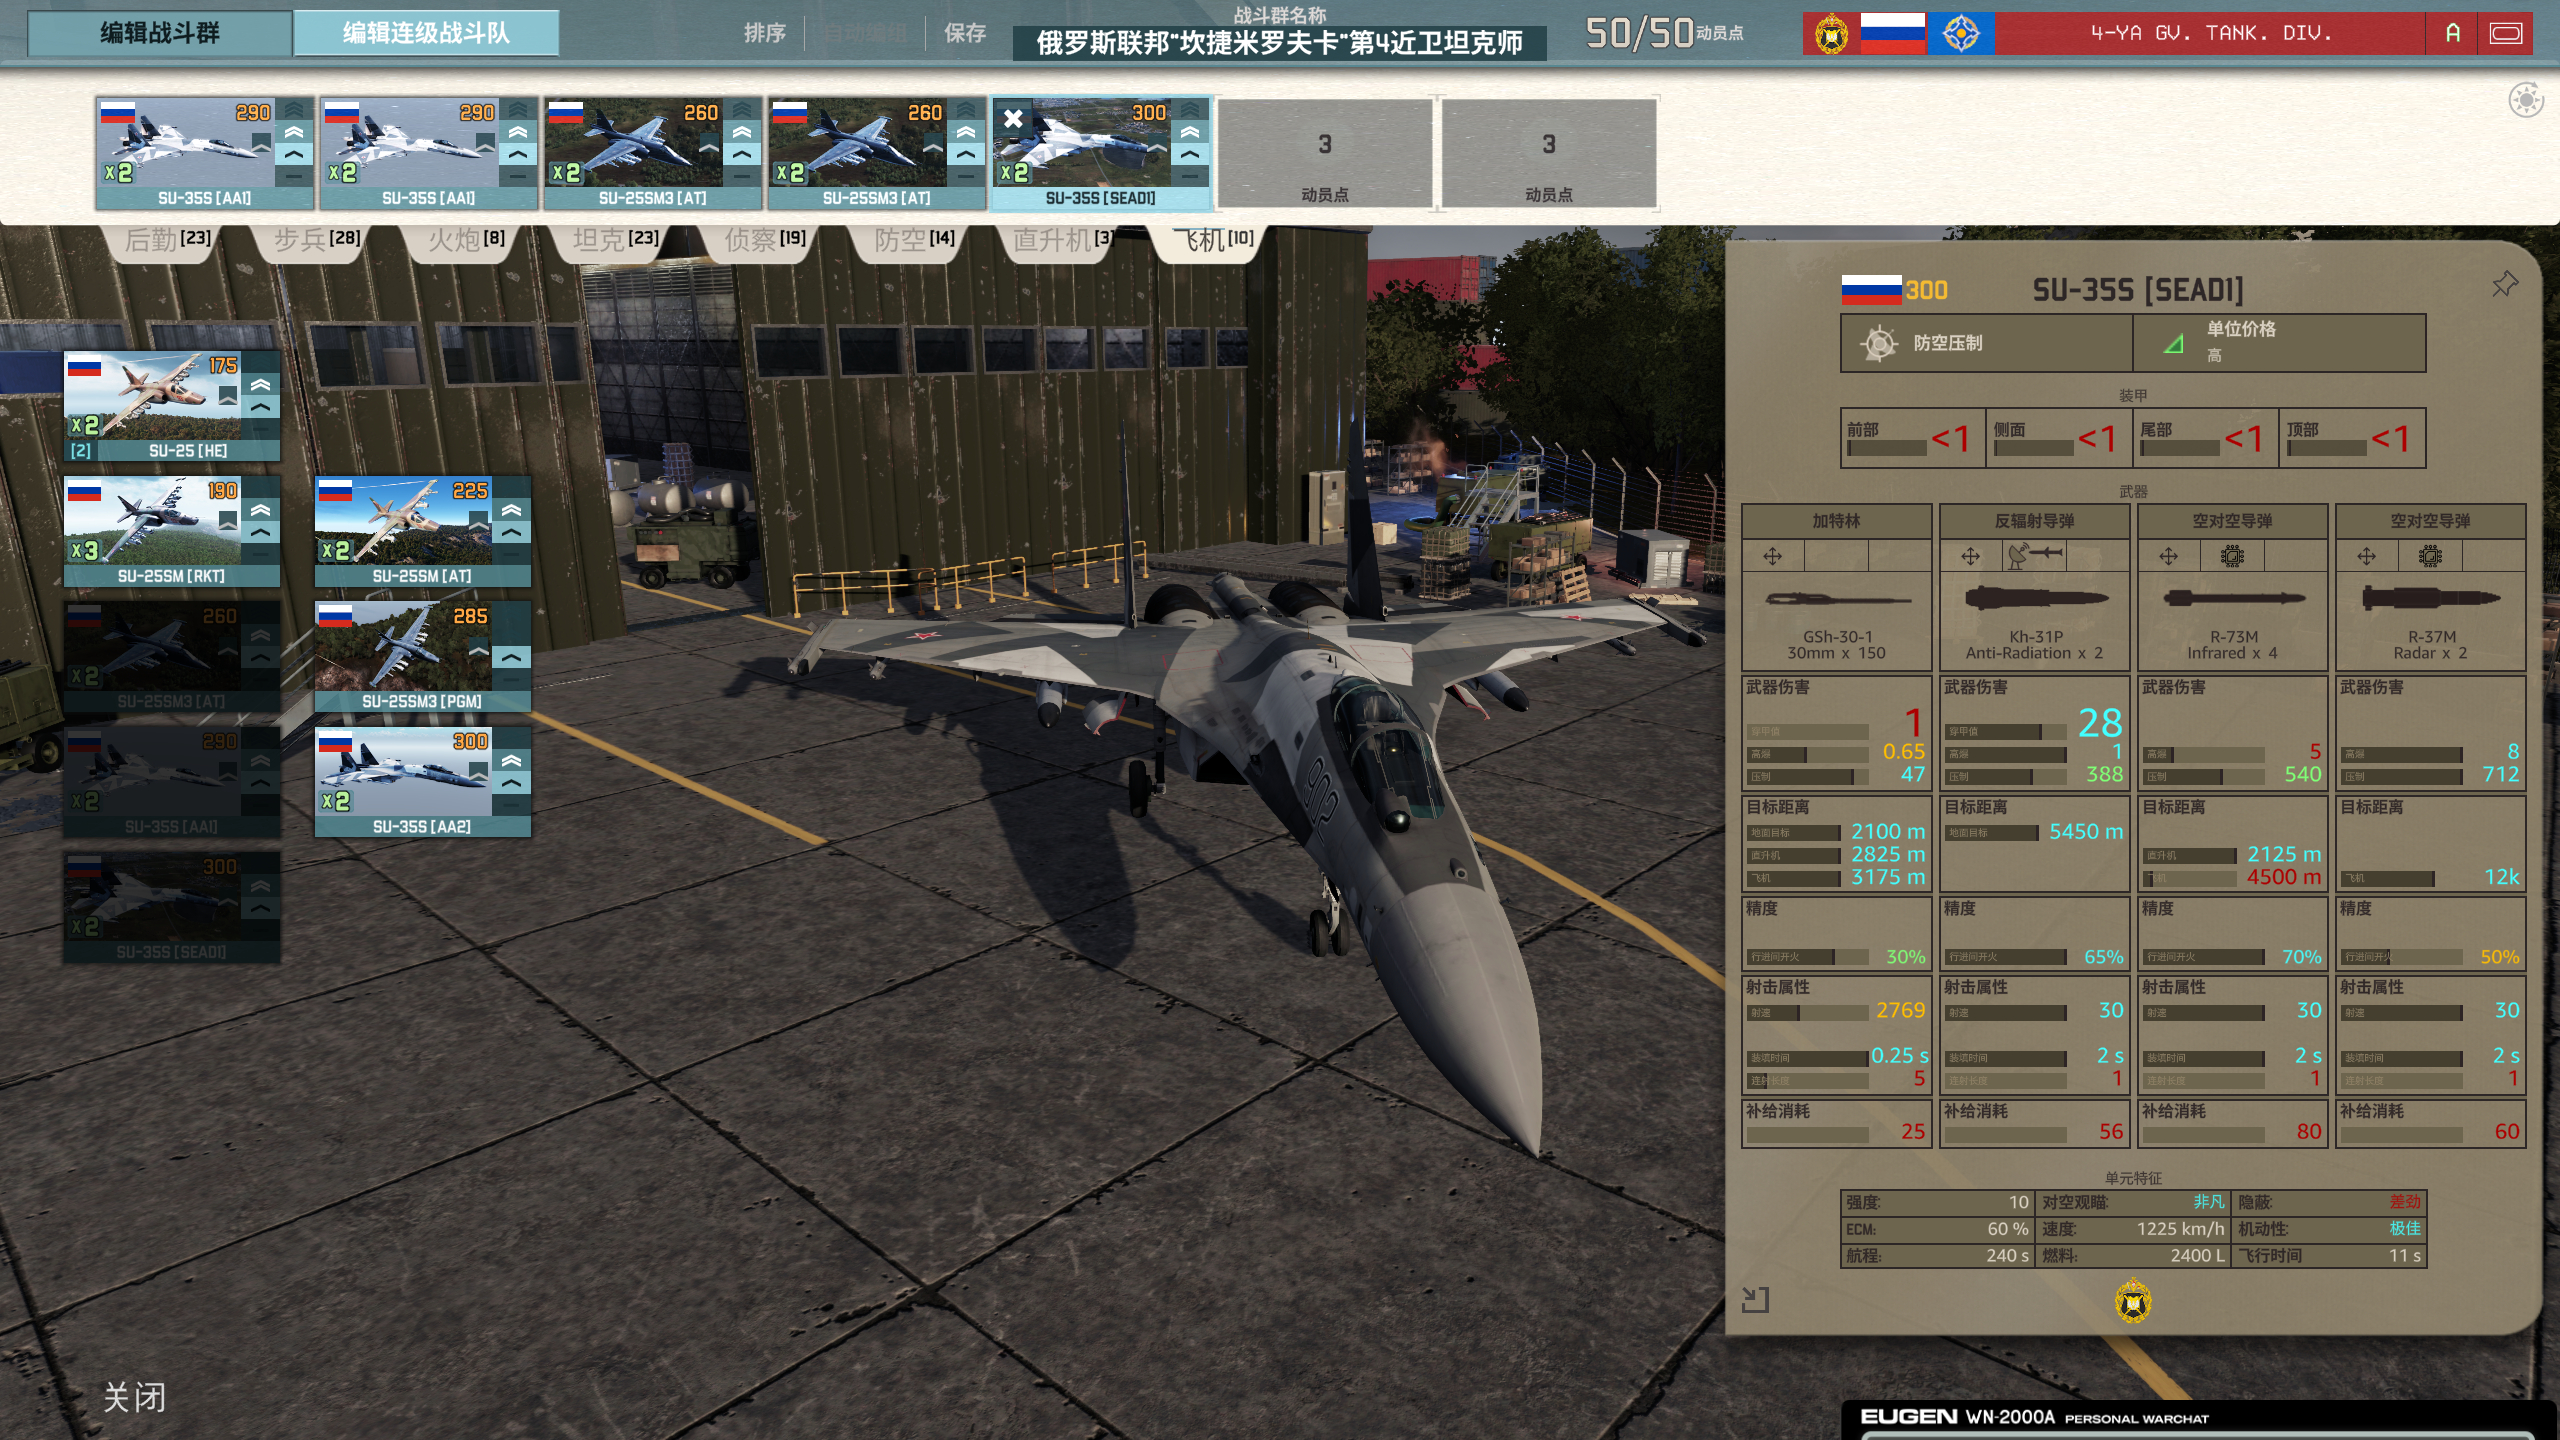This screenshot has width=2560, height=1440.
Task: Click the crosshair trait icon in the R-37M column
Action: coord(2366,556)
